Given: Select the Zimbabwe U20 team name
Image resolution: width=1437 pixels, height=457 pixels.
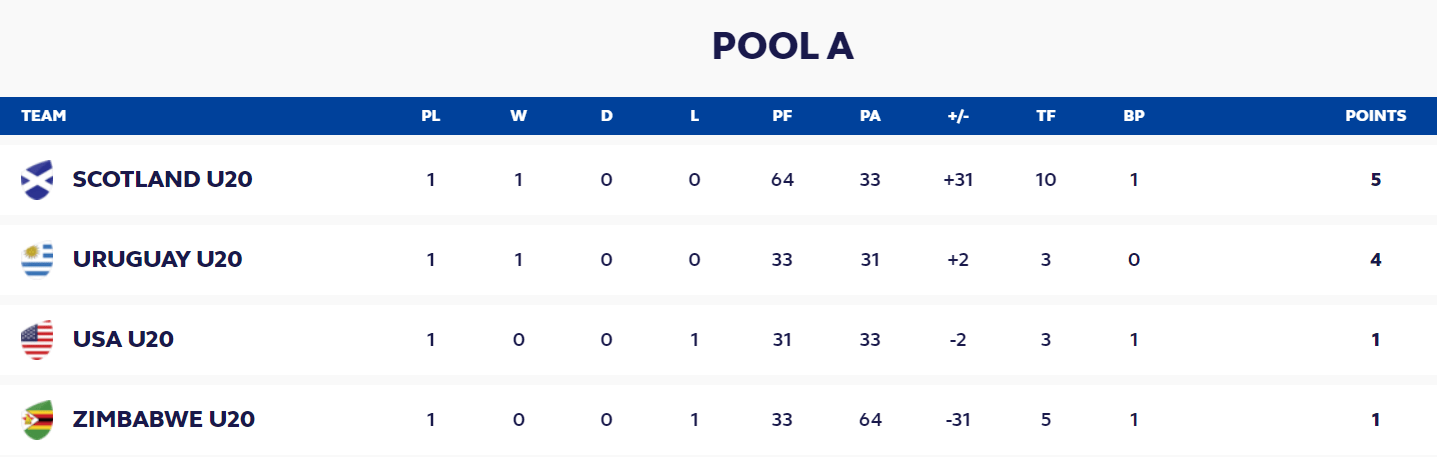Looking at the screenshot, I should [x=164, y=419].
